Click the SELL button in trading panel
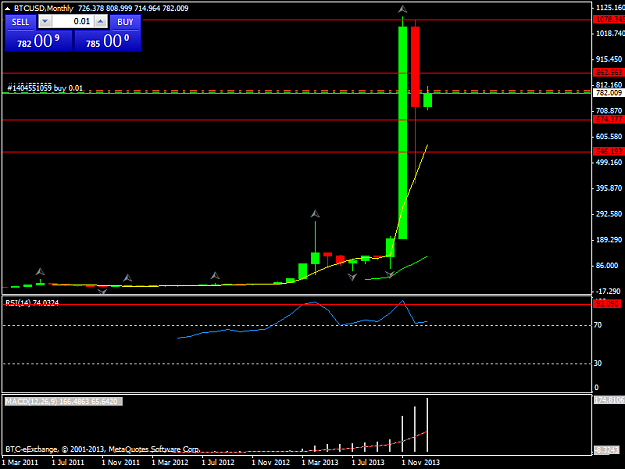 click(20, 22)
